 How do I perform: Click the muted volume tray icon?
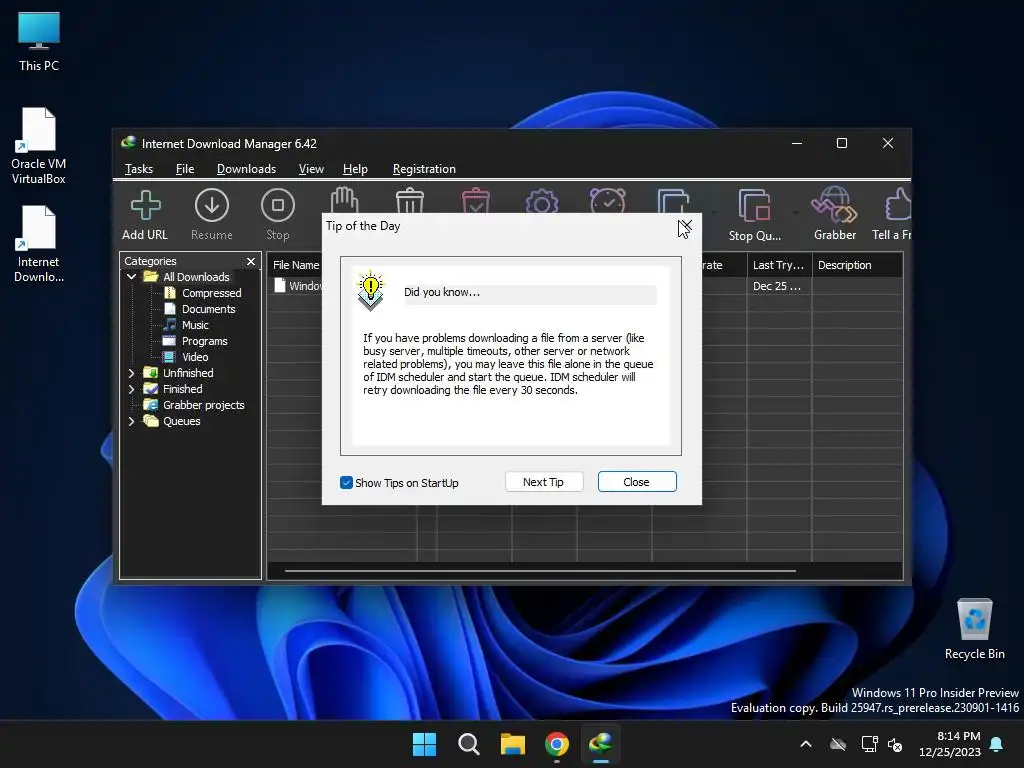click(x=895, y=744)
